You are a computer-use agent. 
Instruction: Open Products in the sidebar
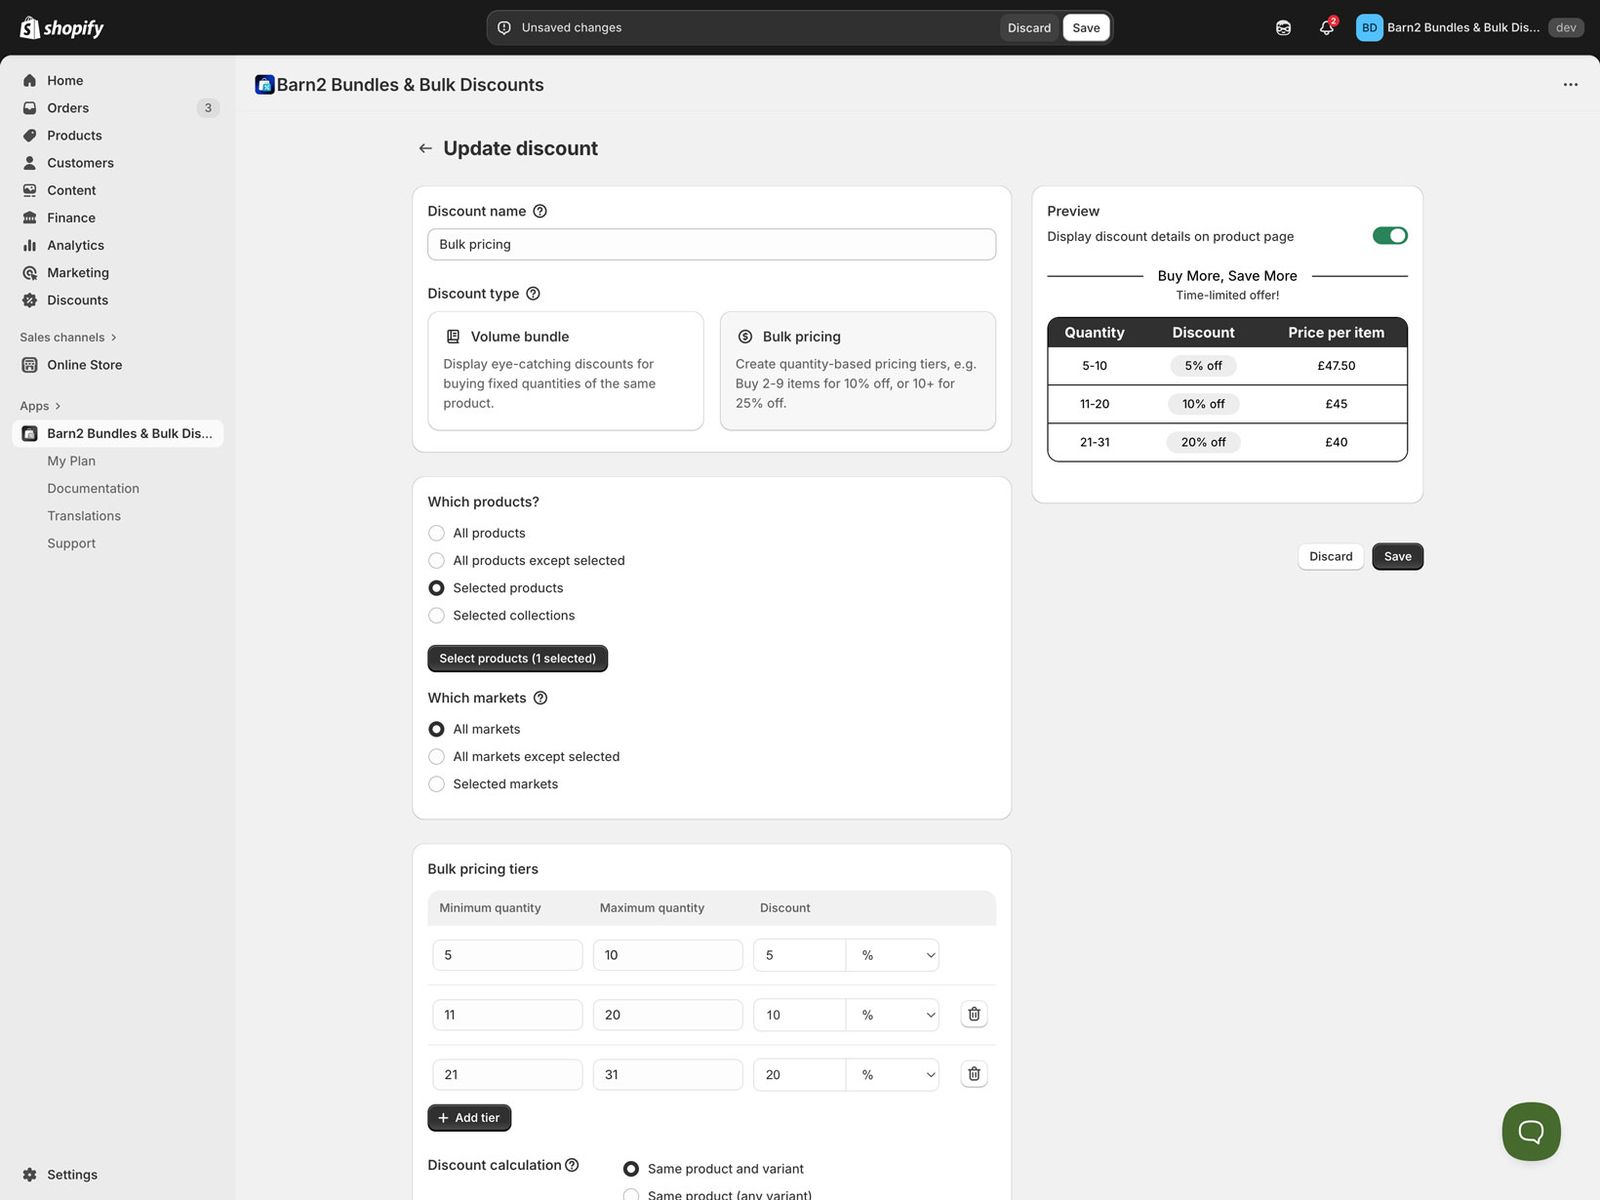click(74, 135)
